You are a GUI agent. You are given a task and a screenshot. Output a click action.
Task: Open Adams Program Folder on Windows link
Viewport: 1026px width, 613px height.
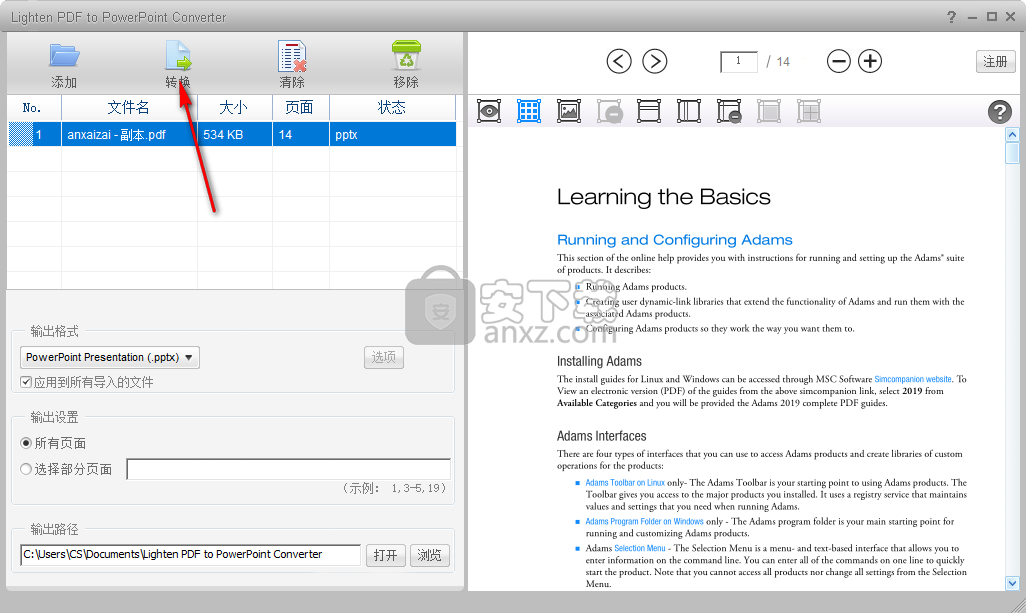tap(645, 521)
